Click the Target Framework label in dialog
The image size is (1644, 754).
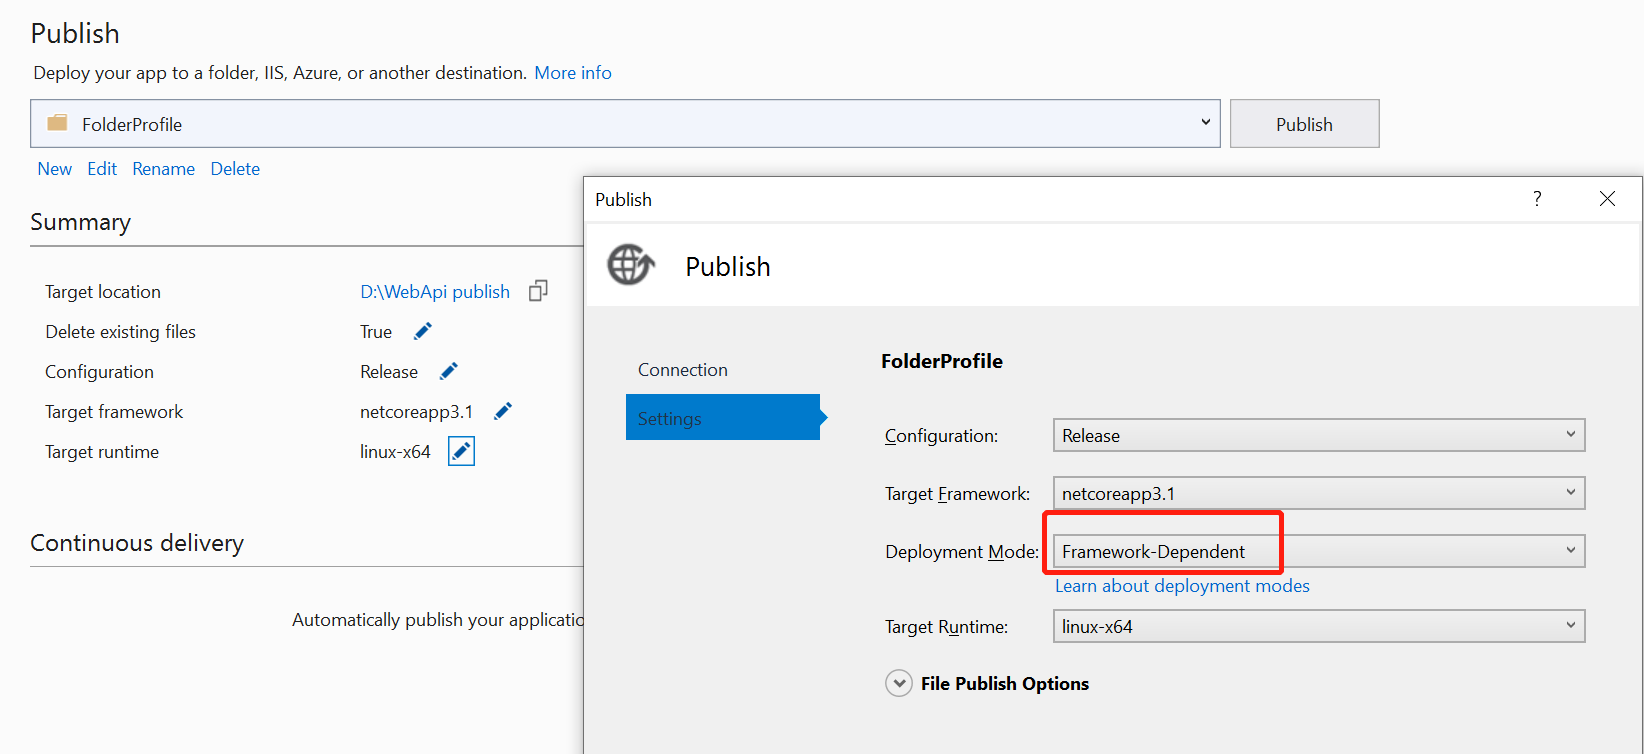(957, 493)
